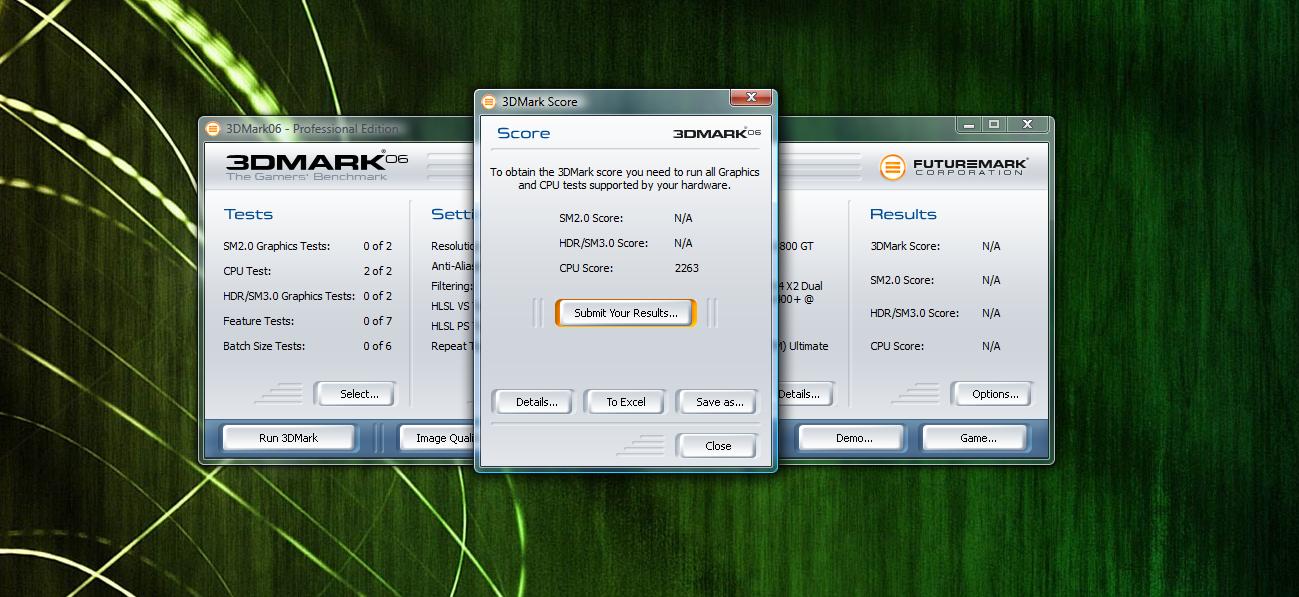The image size is (1299, 597).
Task: Click 3DMark Score N/A value in Results
Action: [991, 246]
